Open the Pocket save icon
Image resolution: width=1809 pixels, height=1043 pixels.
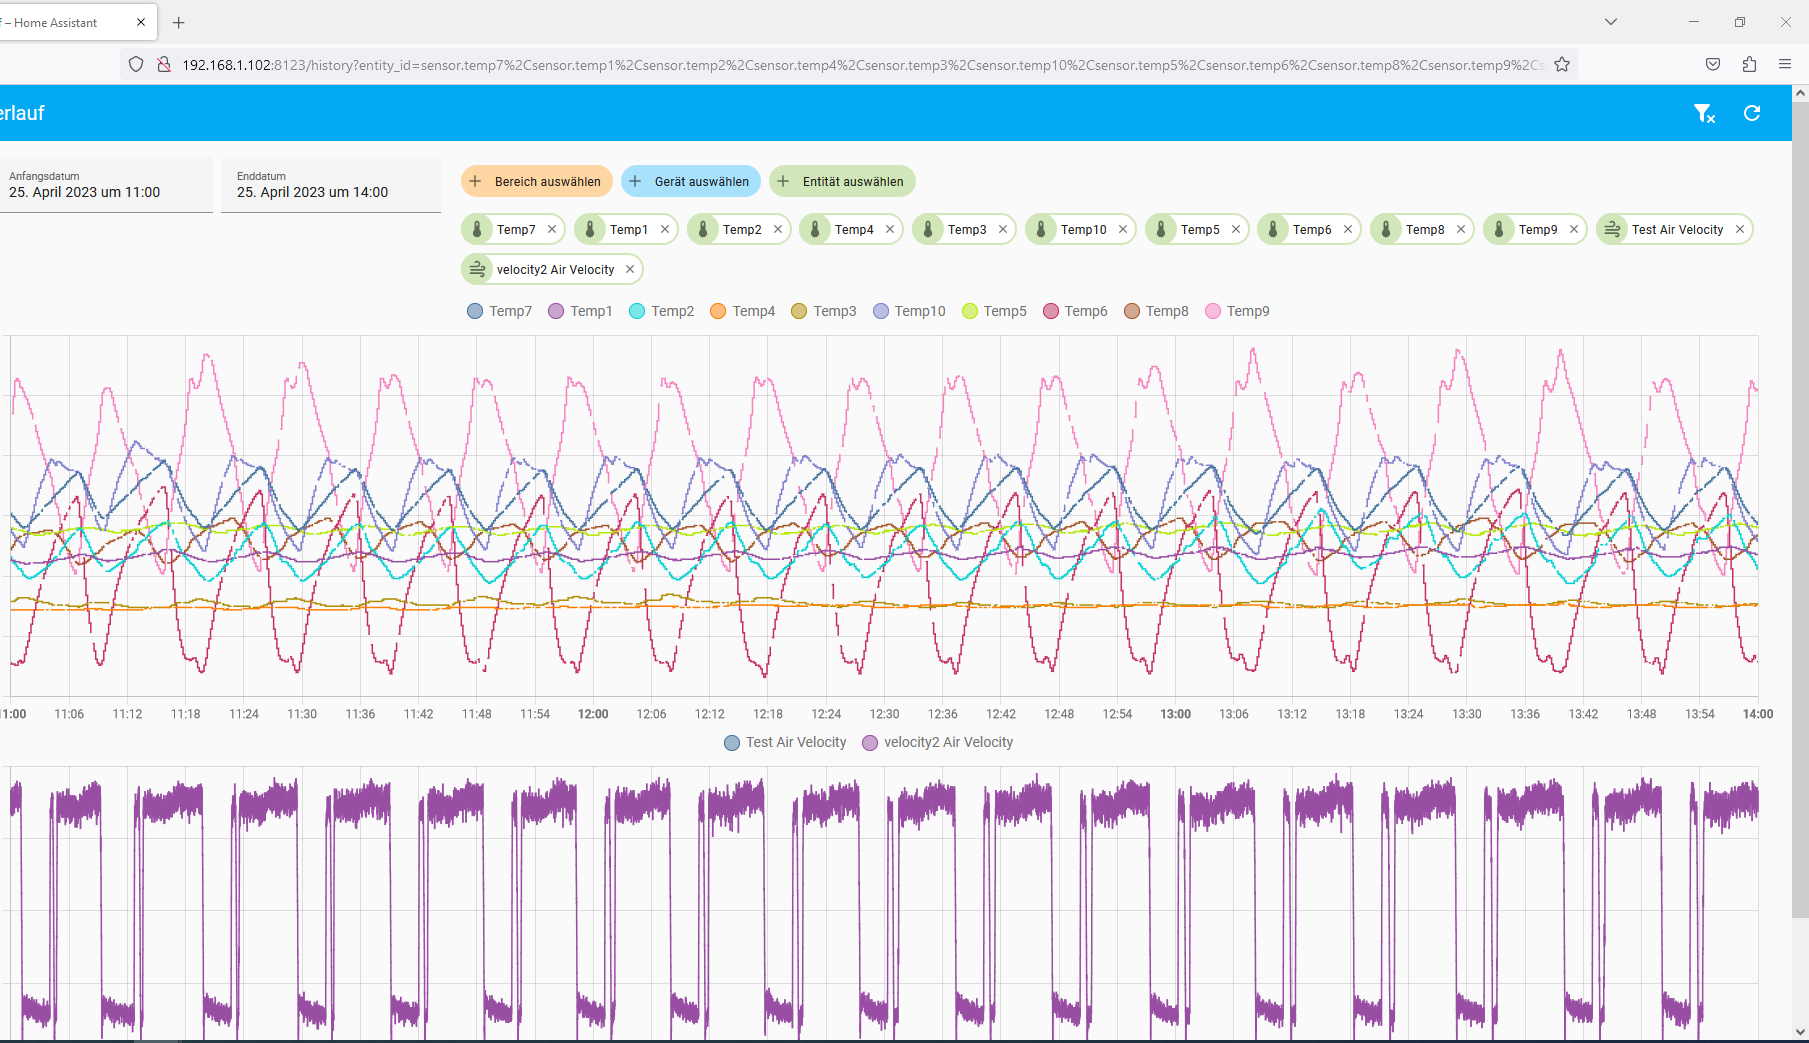click(x=1713, y=64)
